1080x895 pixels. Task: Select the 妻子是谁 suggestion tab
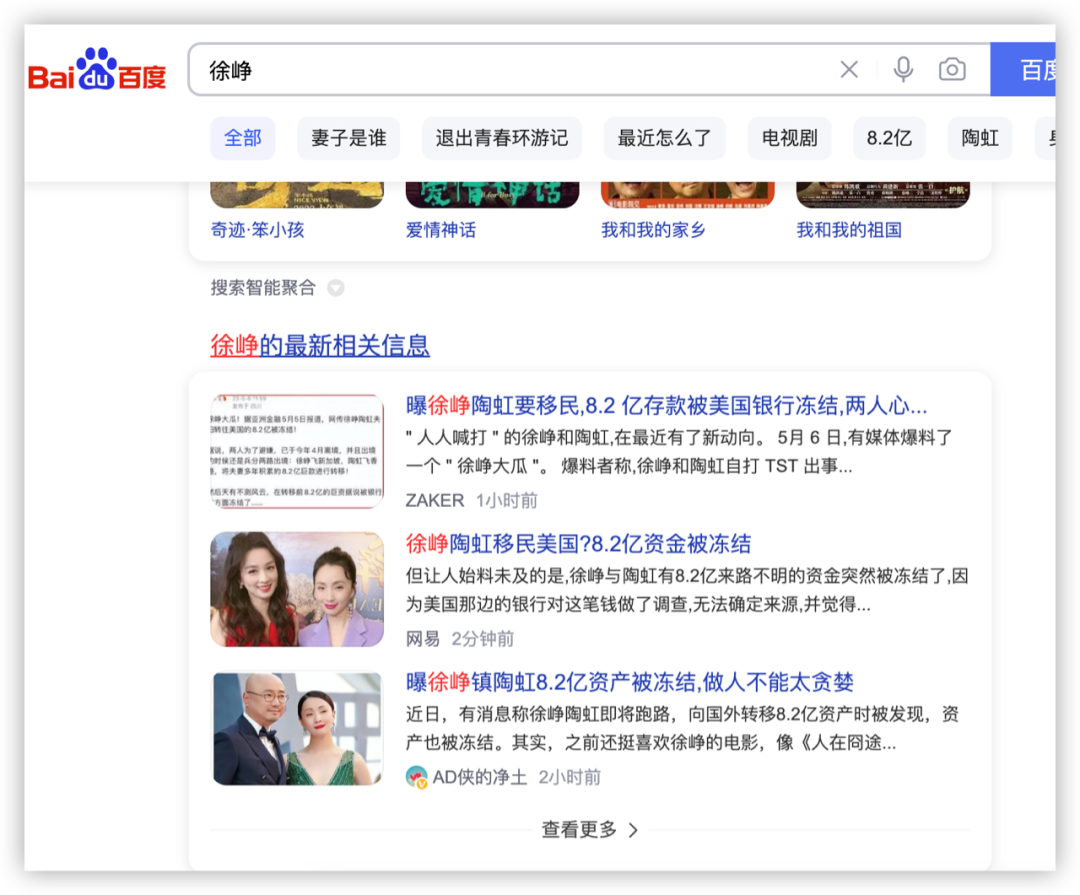point(349,138)
